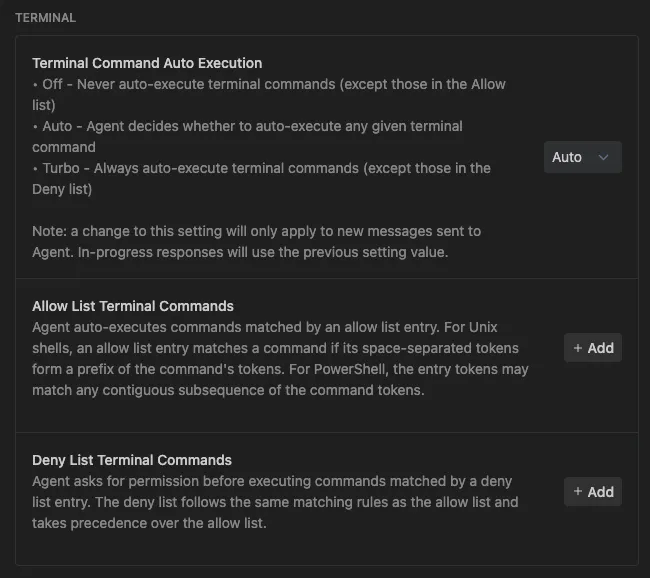Viewport: 650px width, 578px height.
Task: Open the Auto execution mode dropdown
Action: tap(582, 157)
